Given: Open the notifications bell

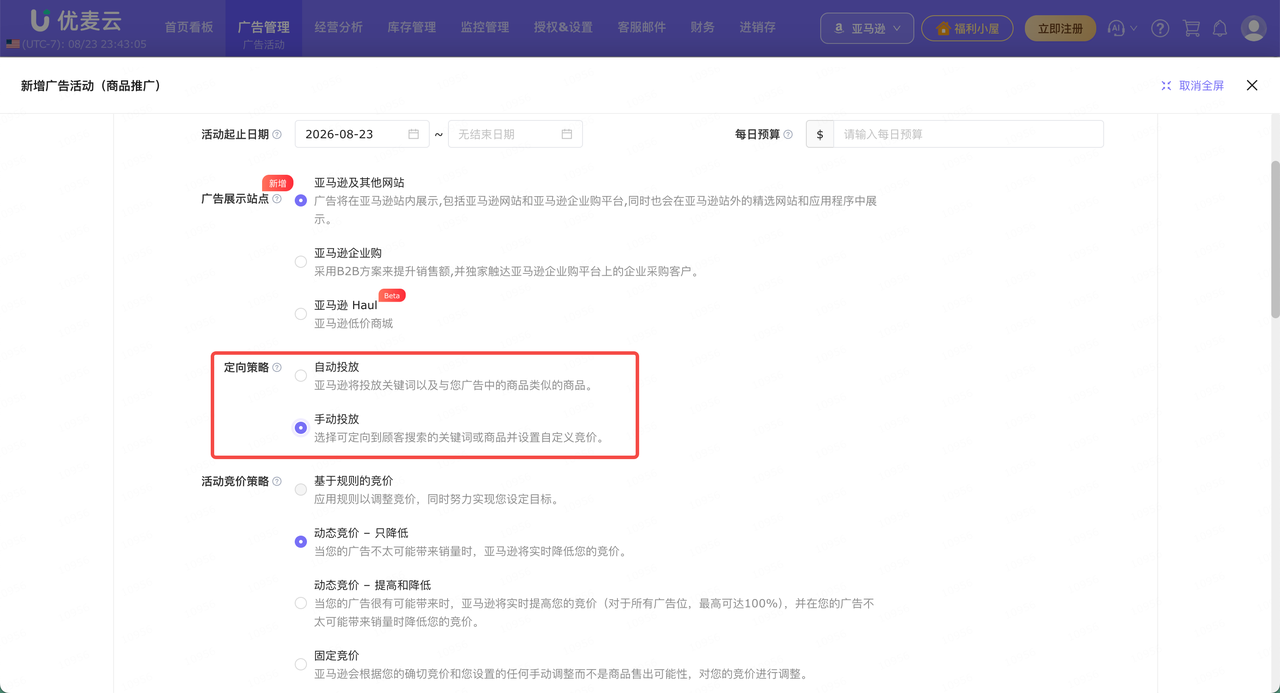Looking at the screenshot, I should [1220, 28].
